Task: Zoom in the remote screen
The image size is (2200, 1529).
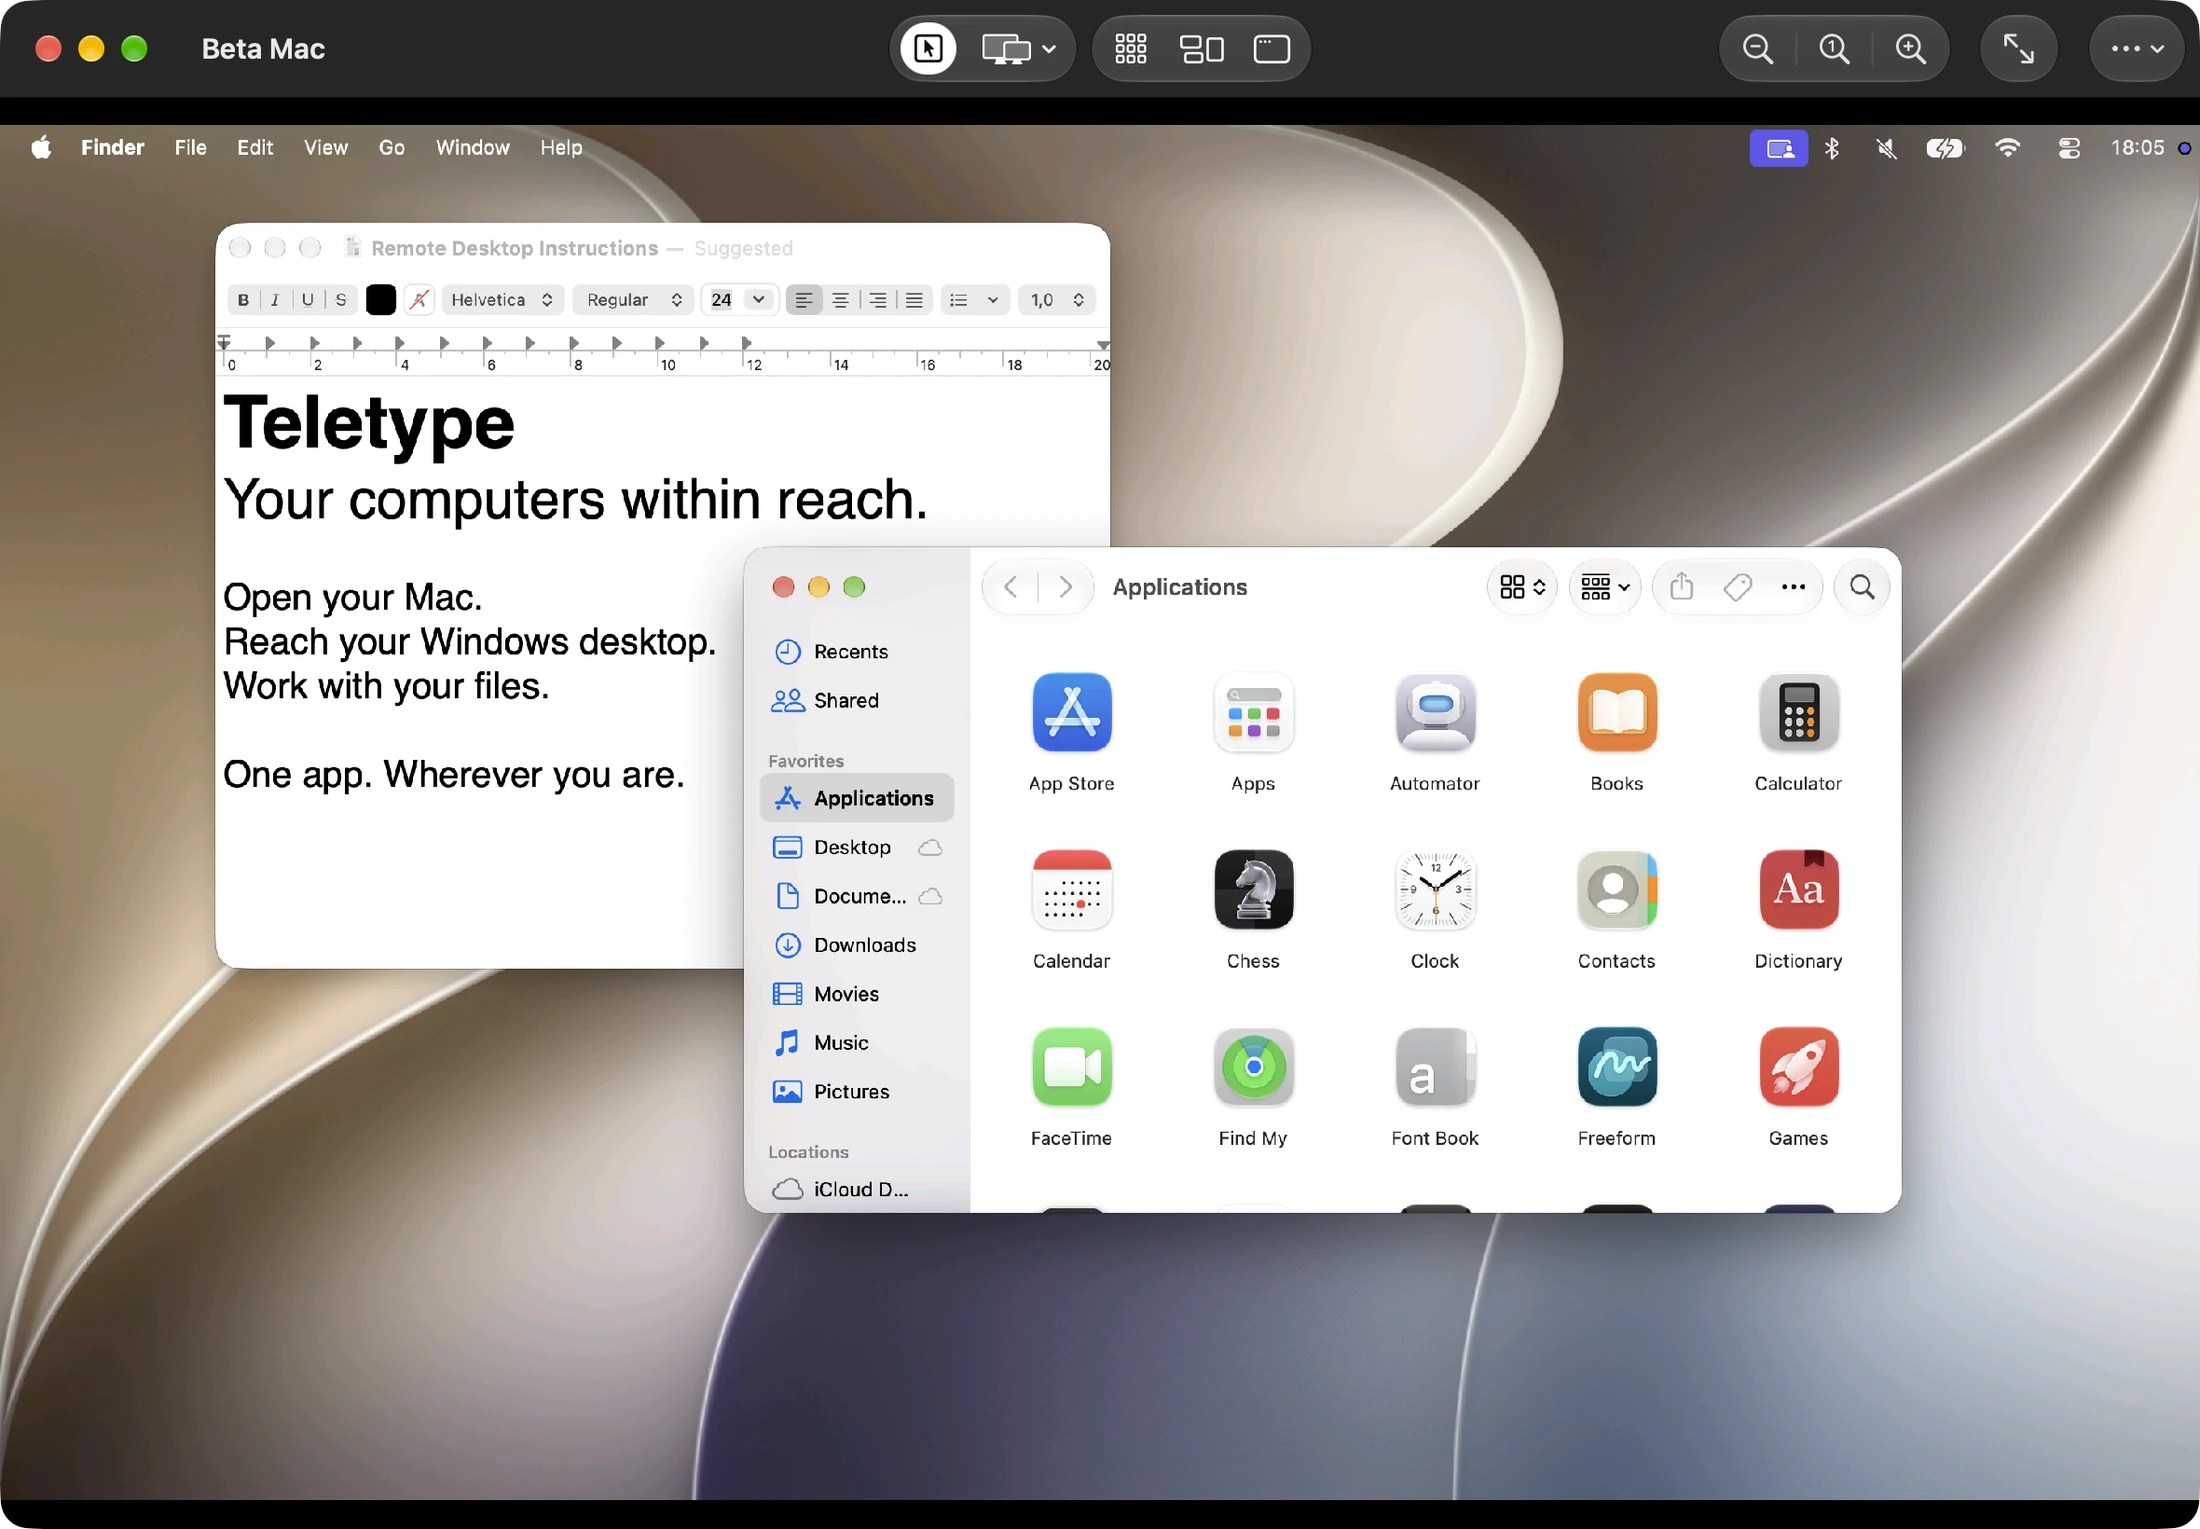Action: [1910, 49]
